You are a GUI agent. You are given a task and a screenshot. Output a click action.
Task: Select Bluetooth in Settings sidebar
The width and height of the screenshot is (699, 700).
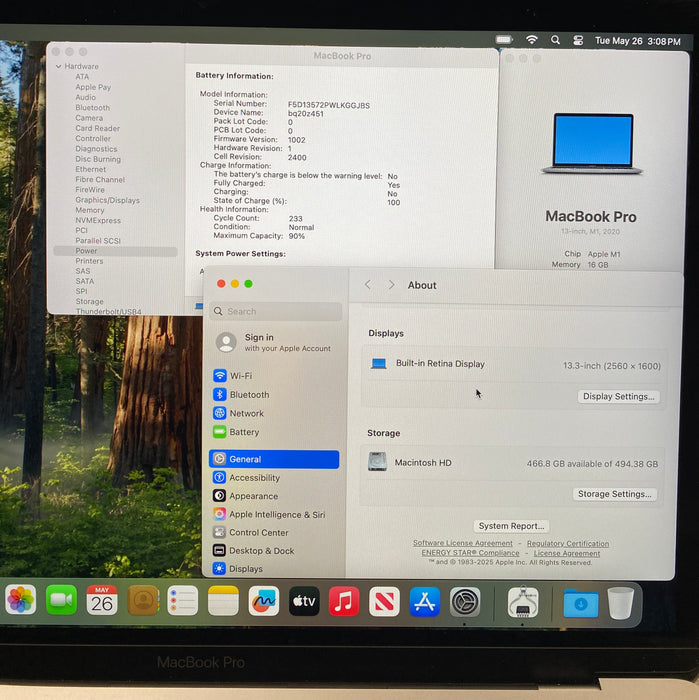coord(274,395)
